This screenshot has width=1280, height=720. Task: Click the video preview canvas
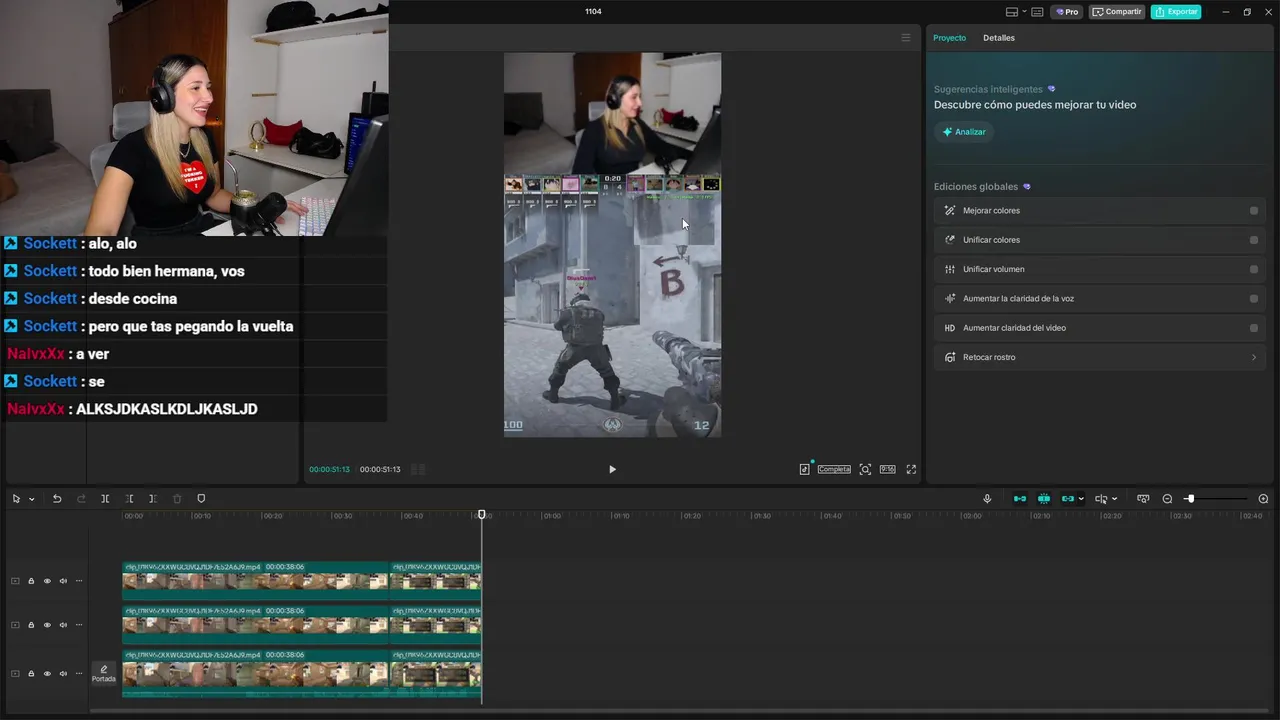pos(612,245)
